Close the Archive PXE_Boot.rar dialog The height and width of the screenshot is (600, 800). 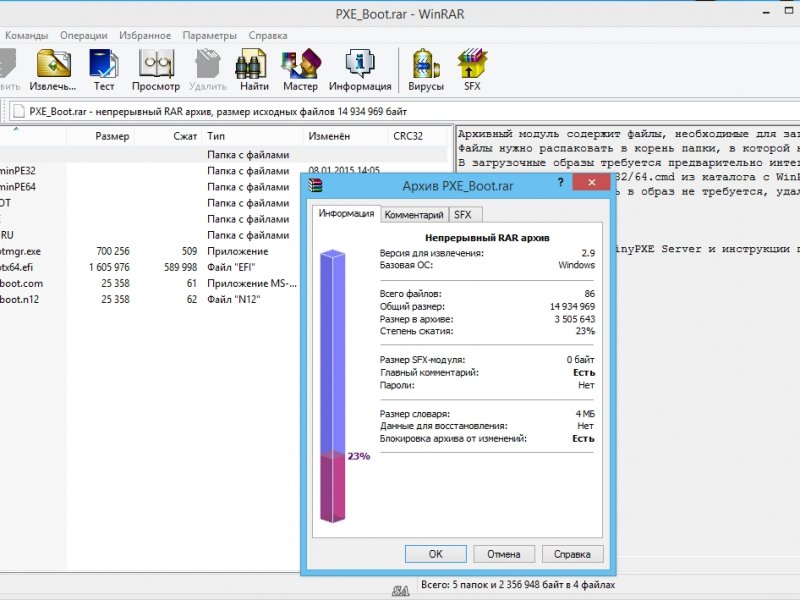(591, 182)
